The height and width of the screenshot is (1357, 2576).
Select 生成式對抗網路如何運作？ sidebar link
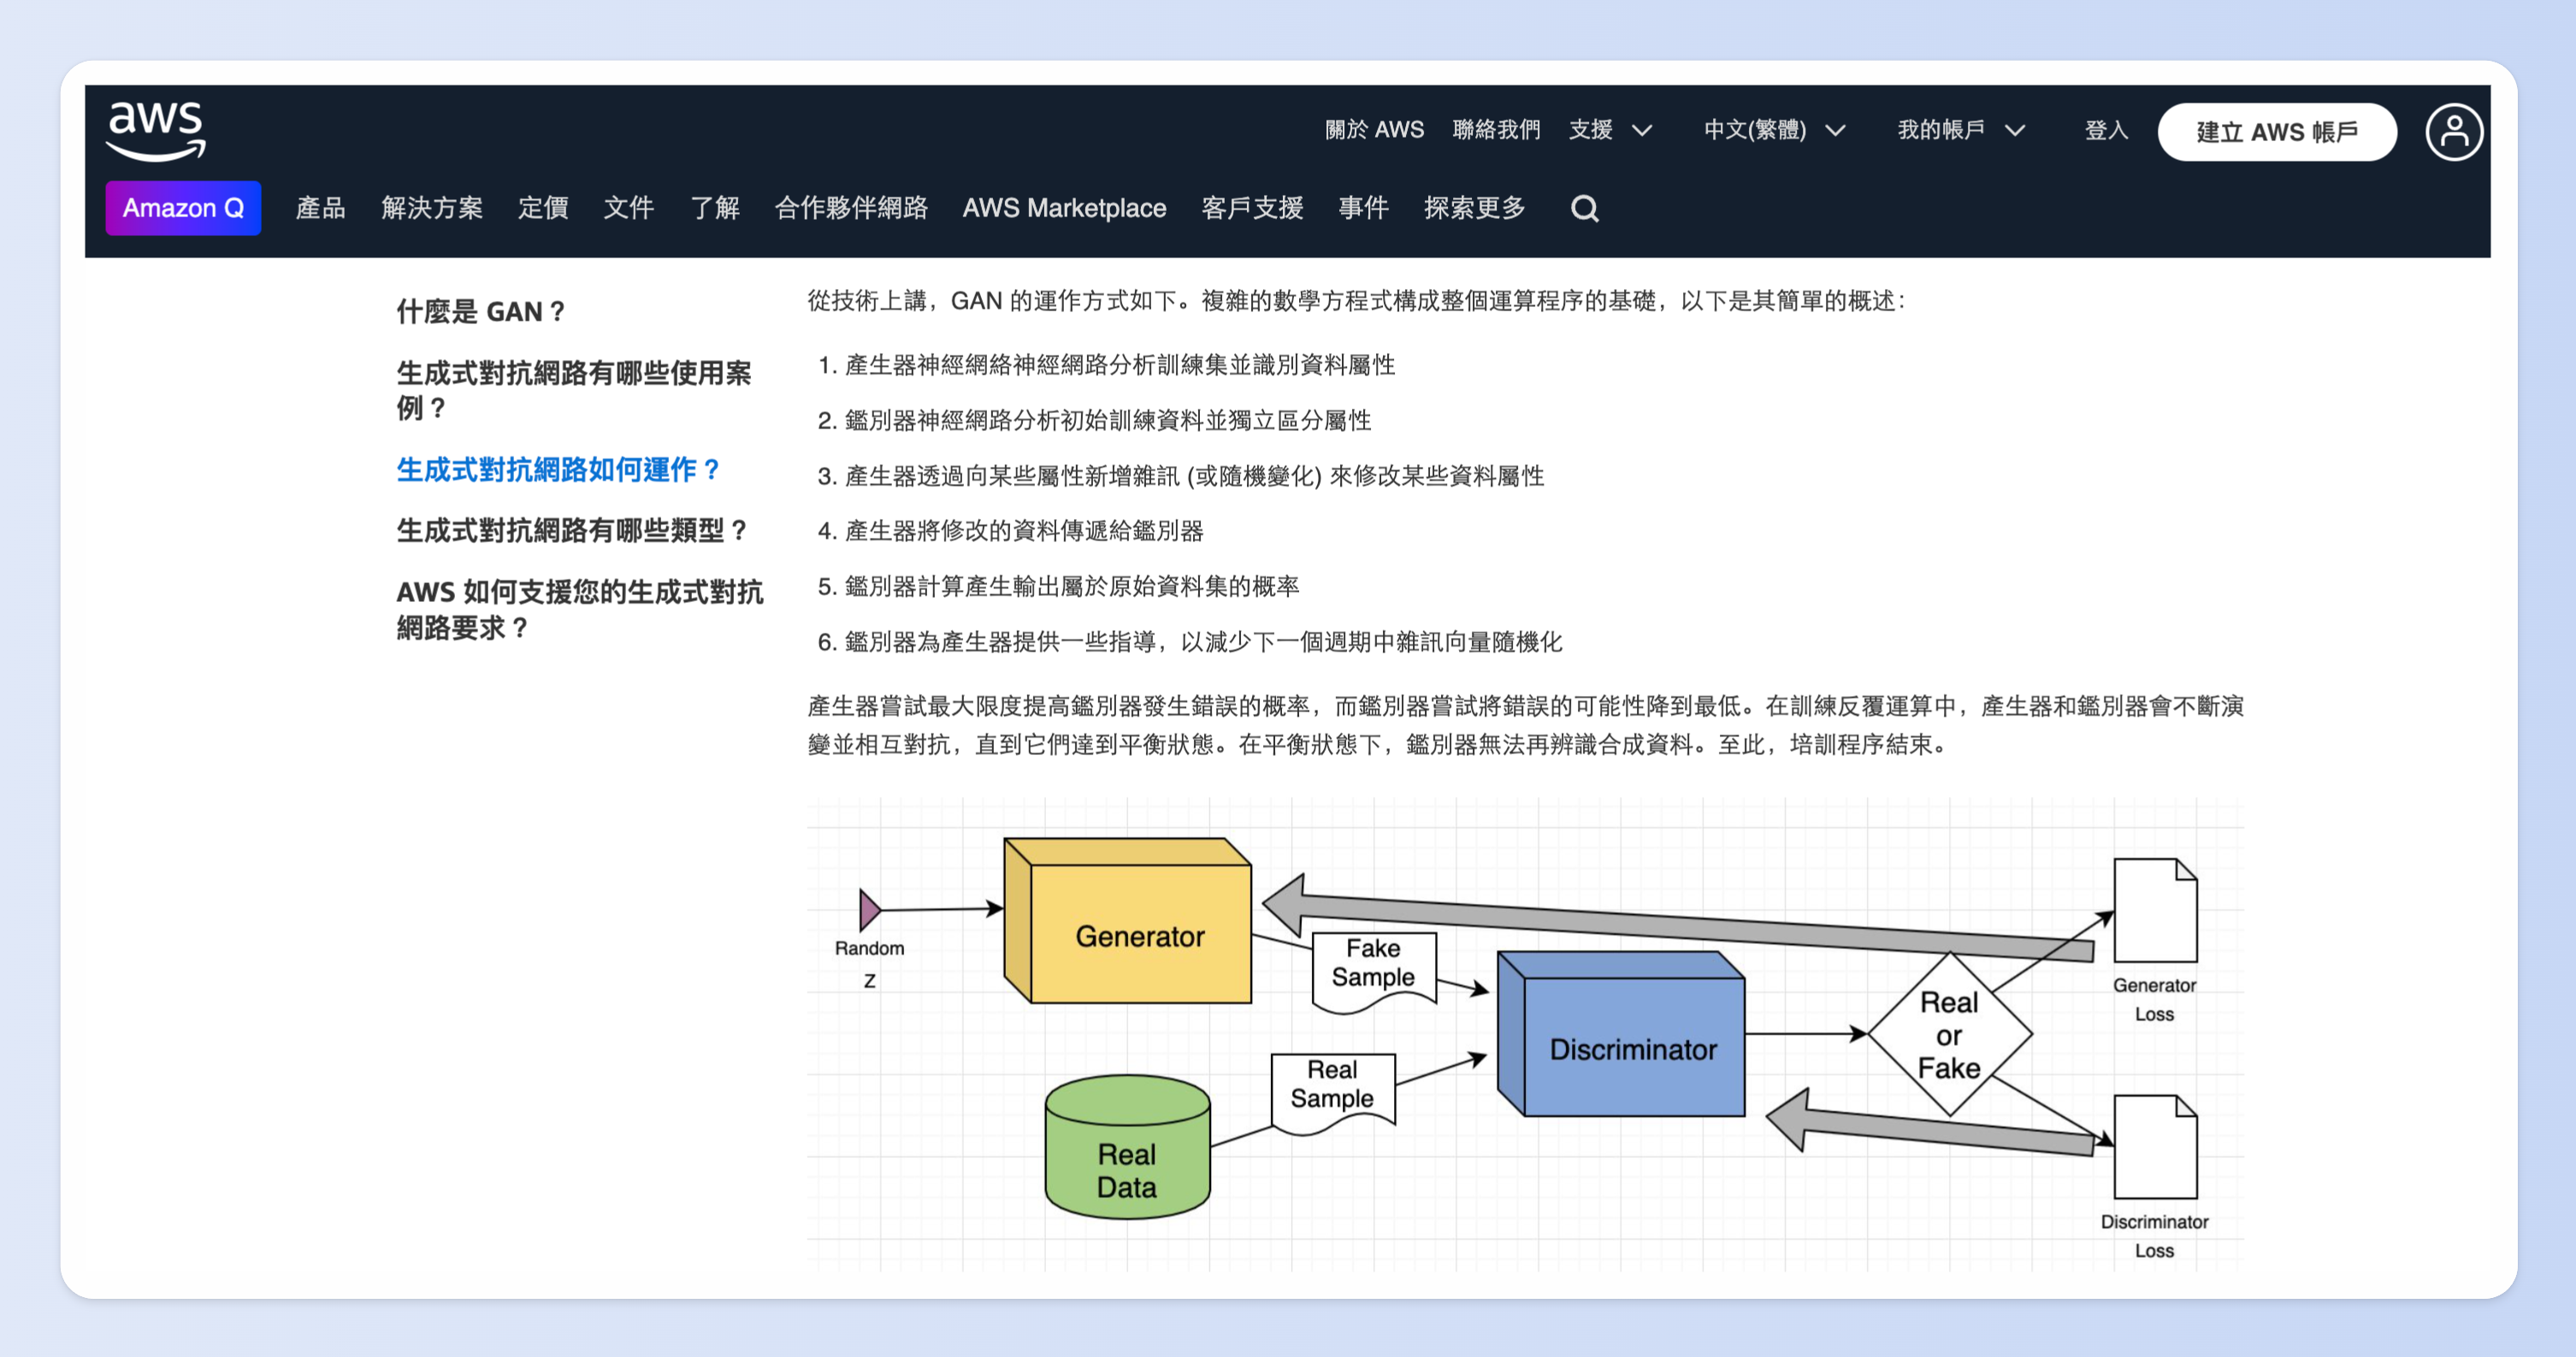tap(558, 469)
